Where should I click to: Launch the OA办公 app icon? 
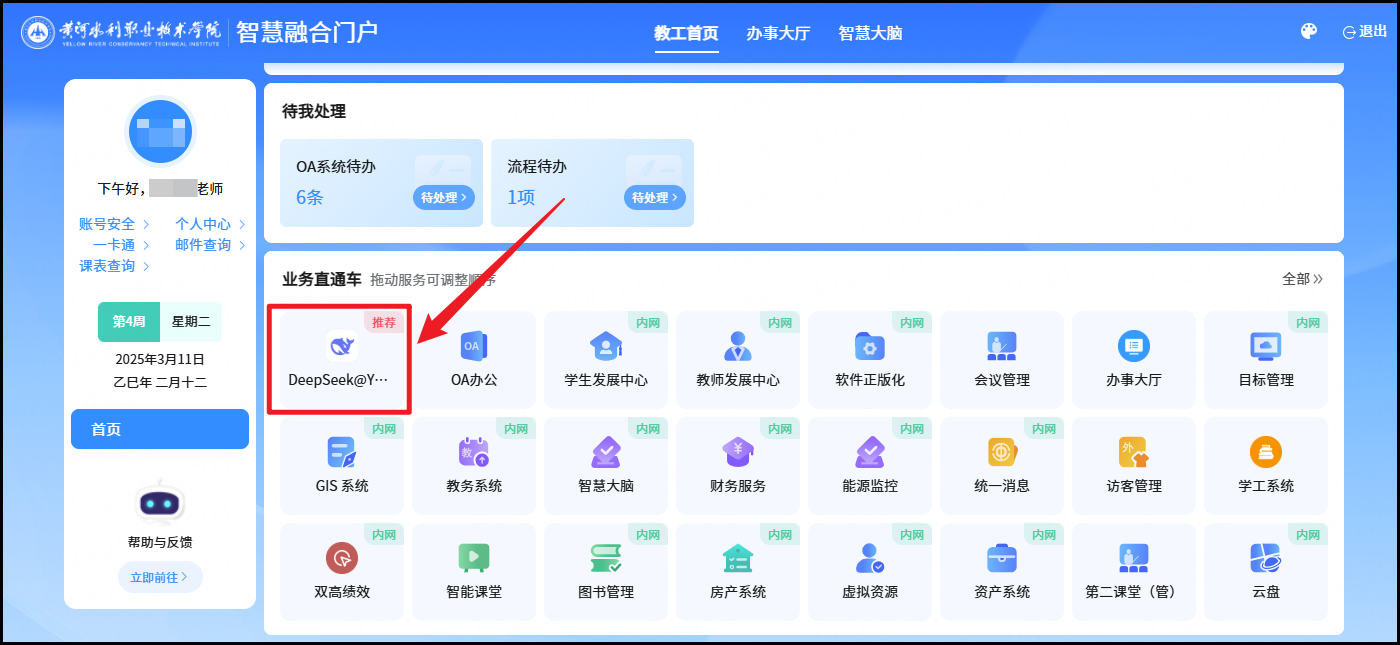click(x=473, y=347)
